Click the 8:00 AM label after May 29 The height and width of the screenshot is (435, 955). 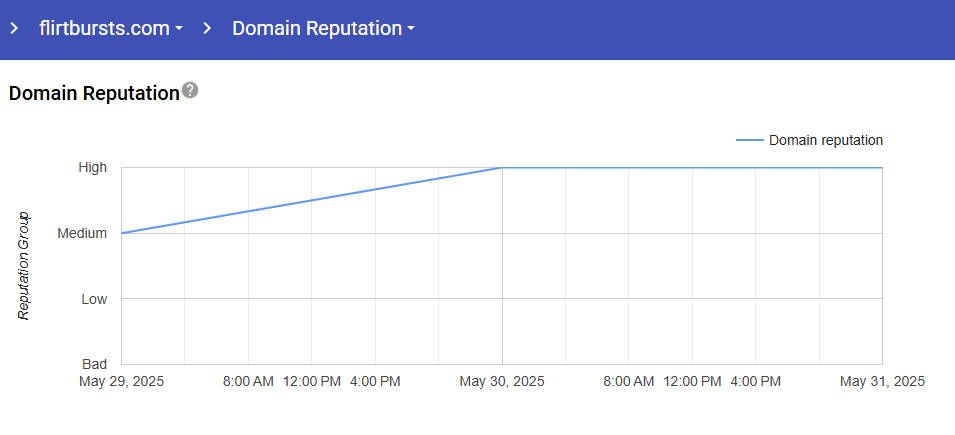click(248, 381)
